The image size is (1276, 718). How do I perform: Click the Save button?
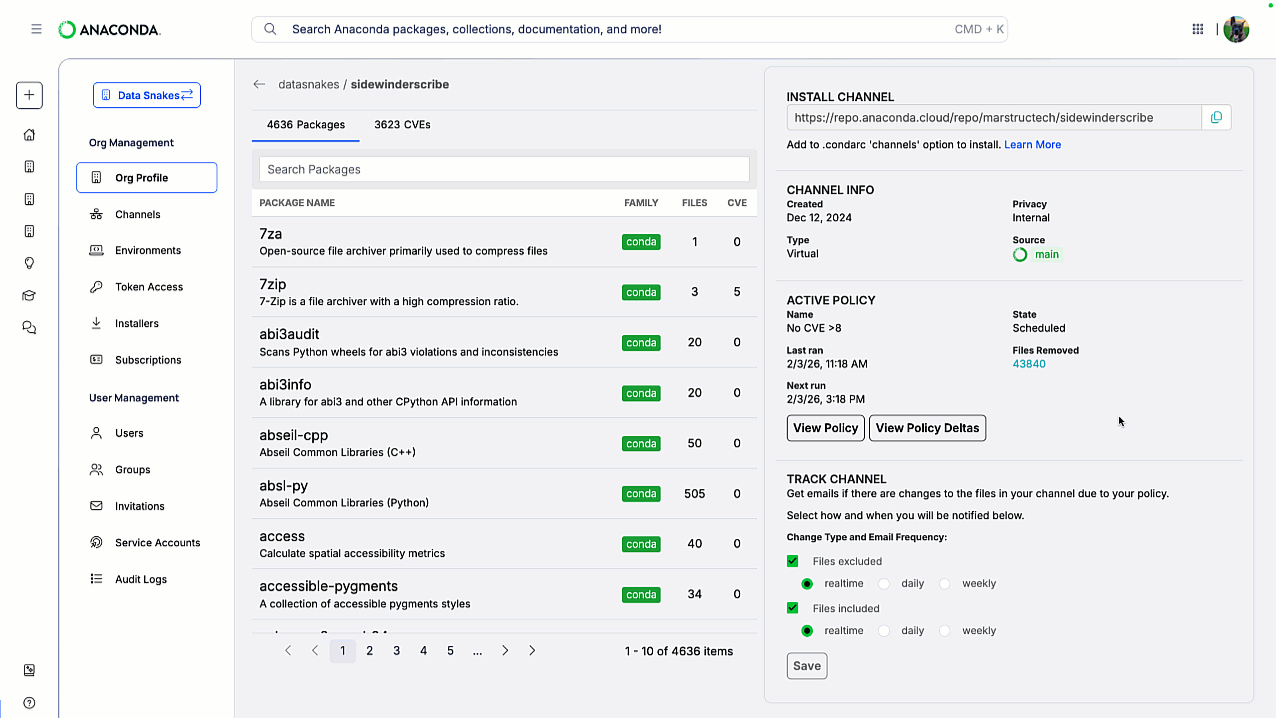pos(807,666)
